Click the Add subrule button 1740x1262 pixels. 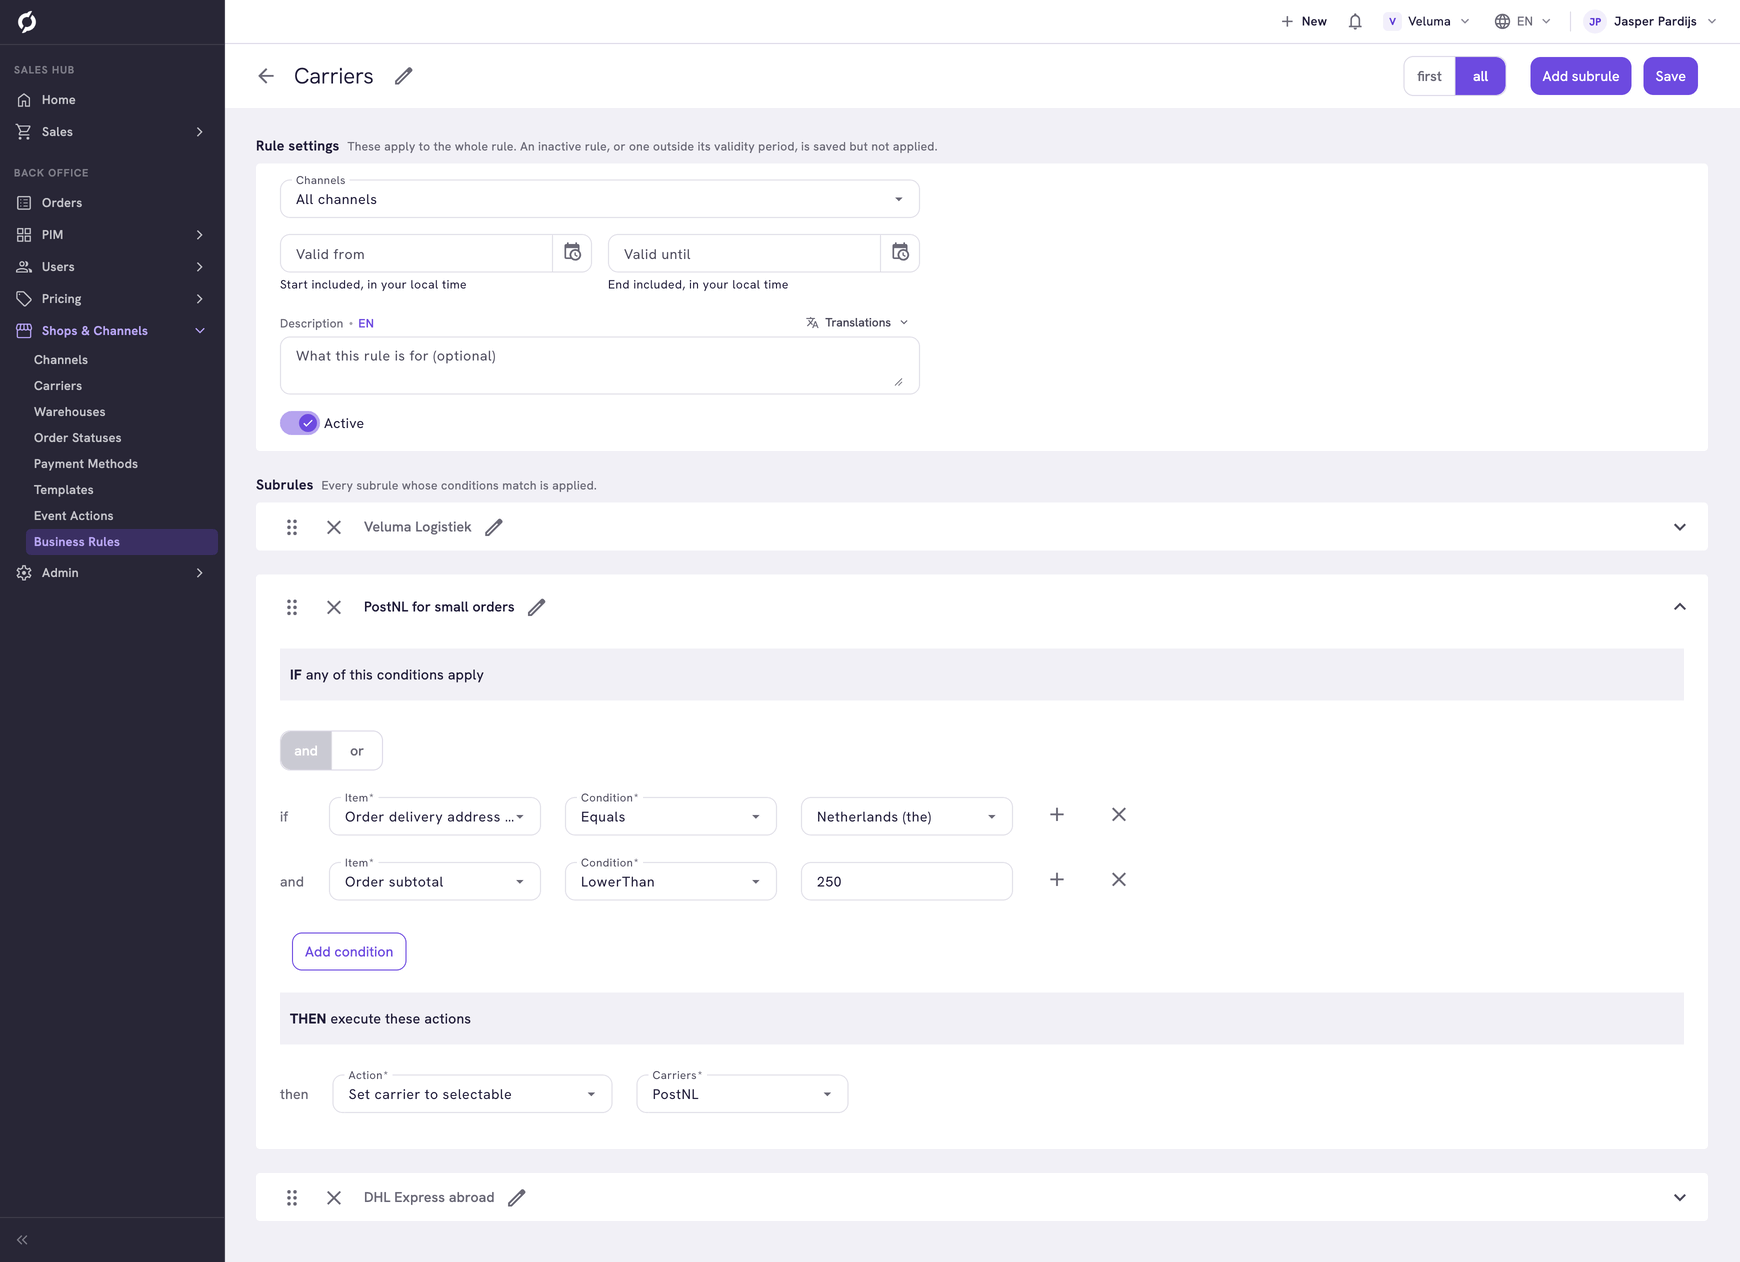(1580, 76)
